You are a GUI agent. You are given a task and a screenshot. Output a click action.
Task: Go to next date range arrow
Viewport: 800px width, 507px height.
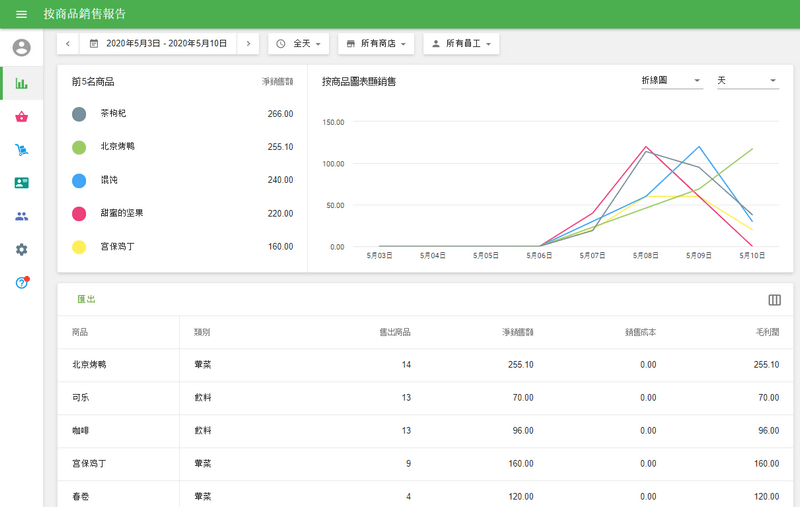pyautogui.click(x=248, y=44)
